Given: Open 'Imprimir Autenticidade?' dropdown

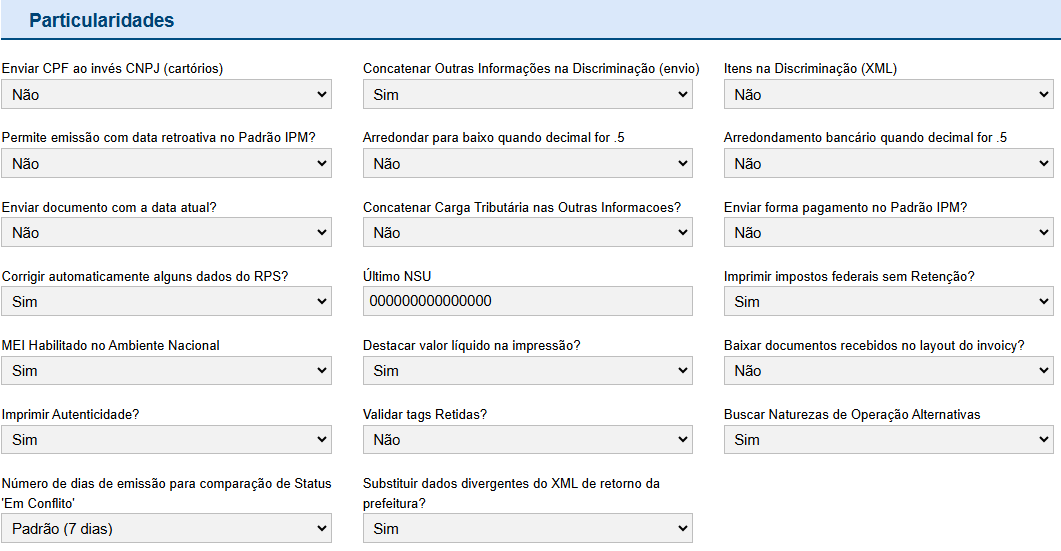Looking at the screenshot, I should tap(166, 440).
